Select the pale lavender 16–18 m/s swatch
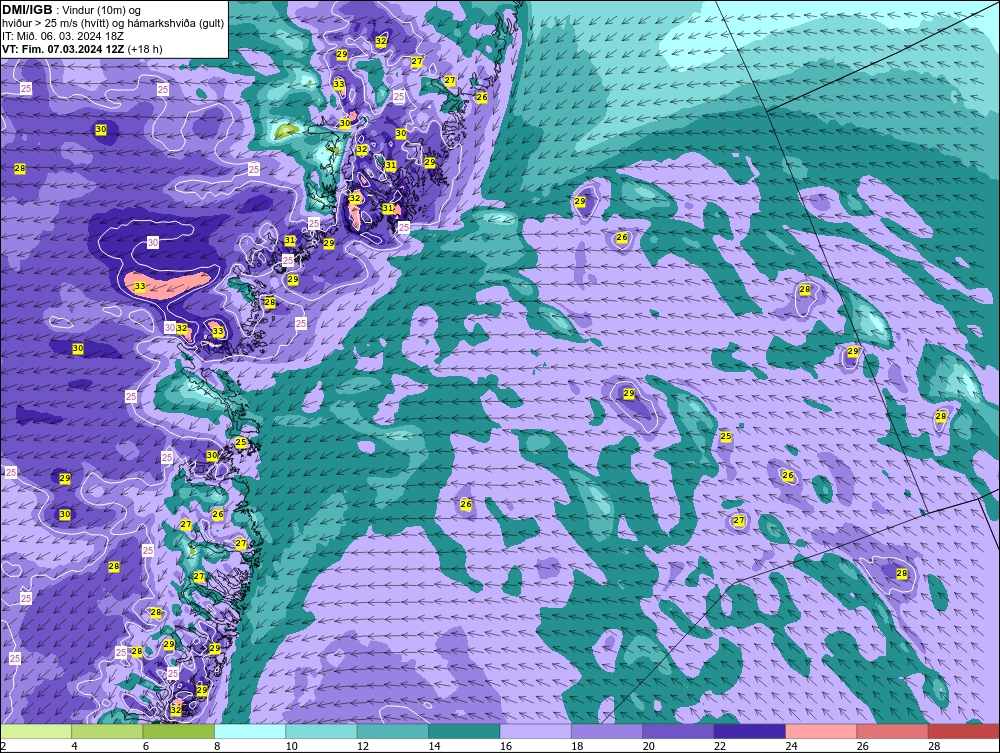Viewport: 1000px width, 753px height. pyautogui.click(x=536, y=731)
